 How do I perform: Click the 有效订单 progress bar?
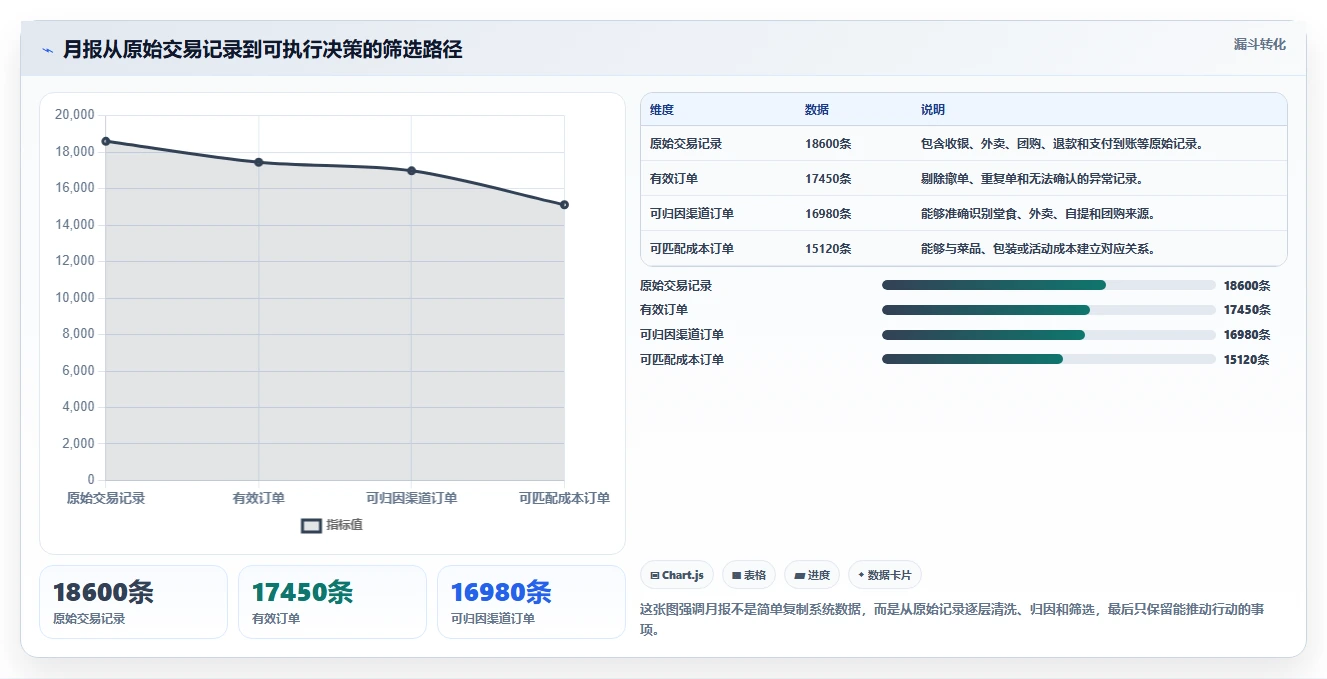click(1048, 310)
